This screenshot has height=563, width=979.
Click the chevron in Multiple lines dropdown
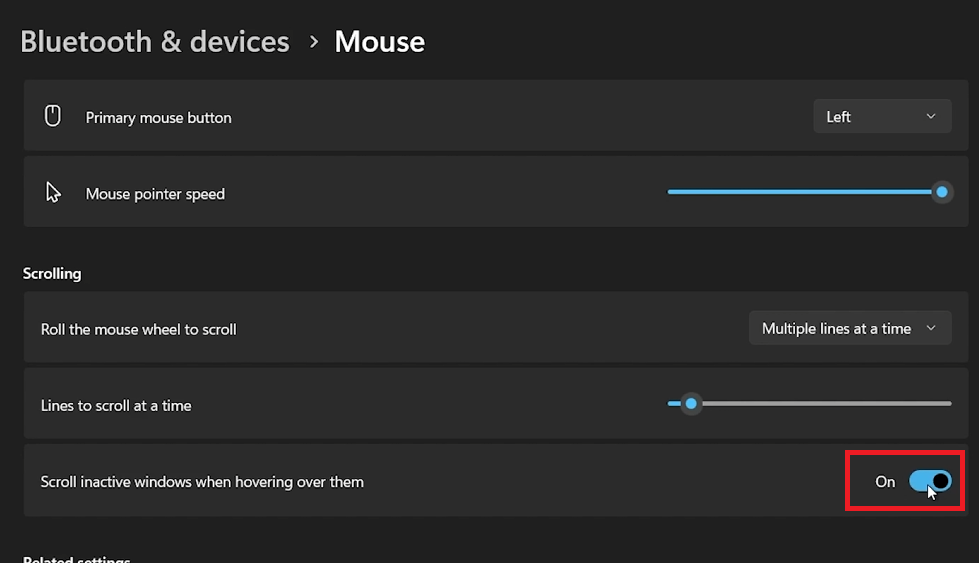pyautogui.click(x=931, y=328)
